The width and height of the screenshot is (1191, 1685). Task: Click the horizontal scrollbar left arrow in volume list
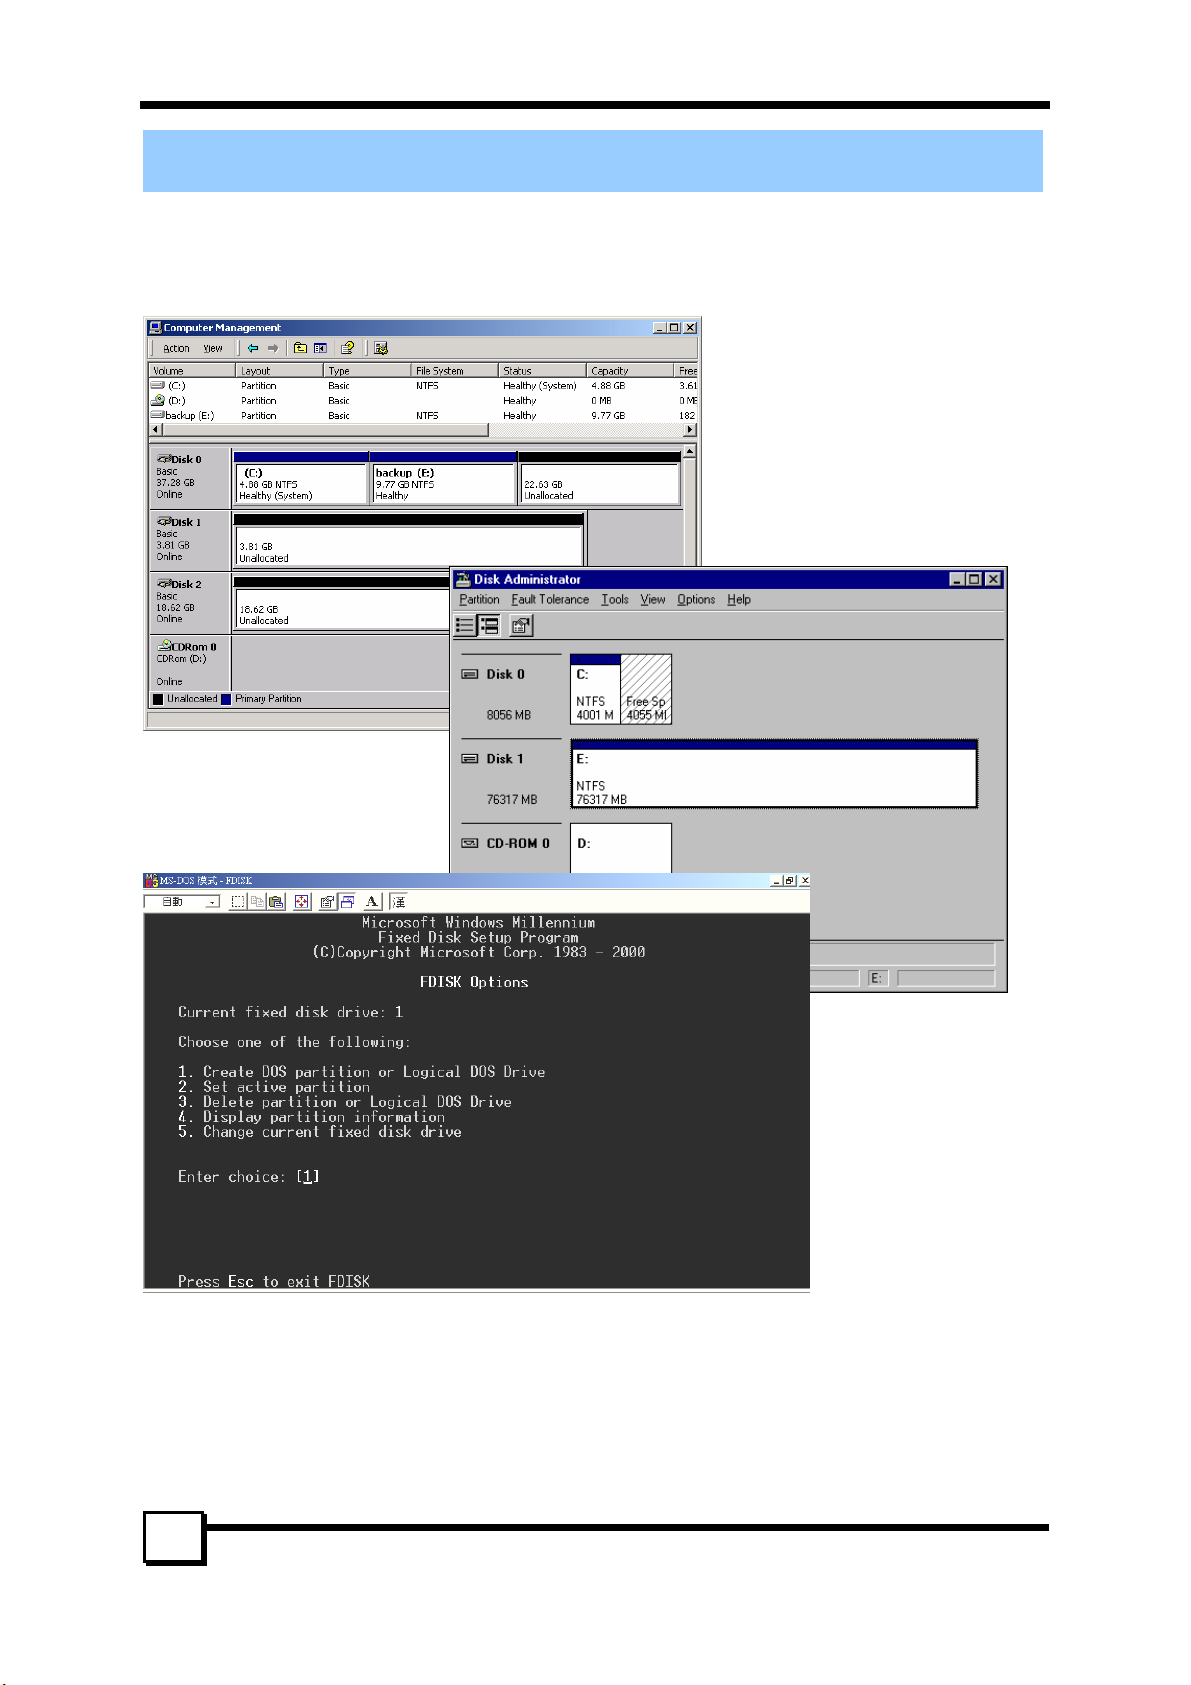154,430
